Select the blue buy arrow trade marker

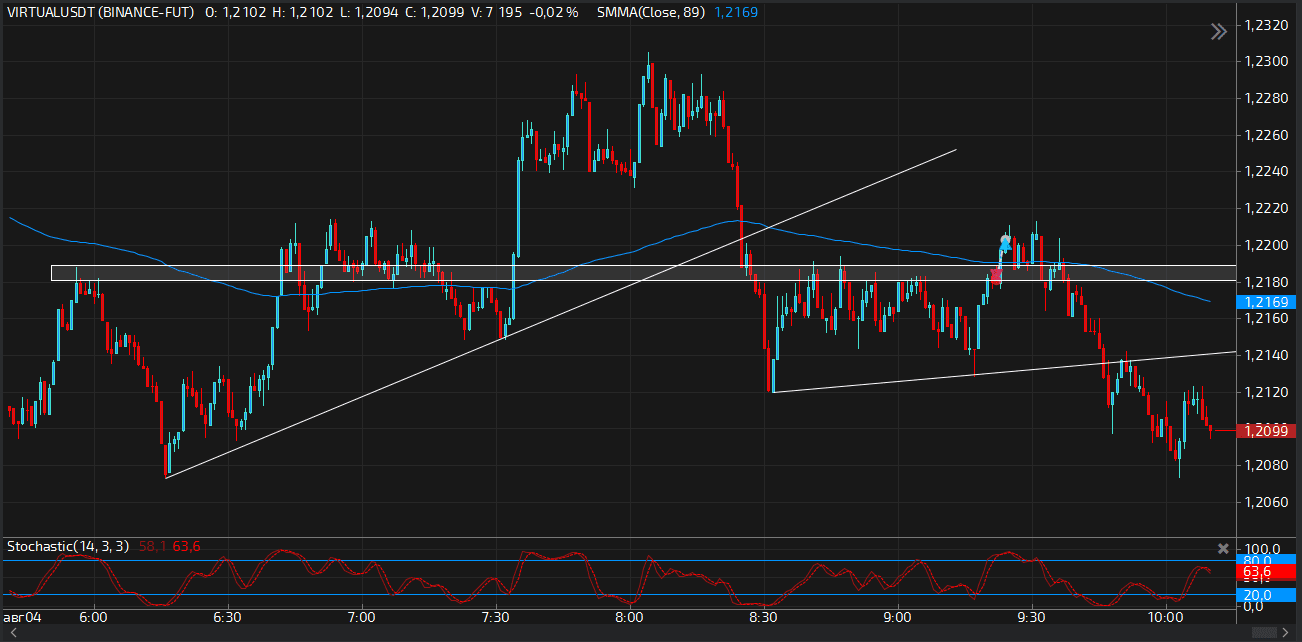(1005, 243)
